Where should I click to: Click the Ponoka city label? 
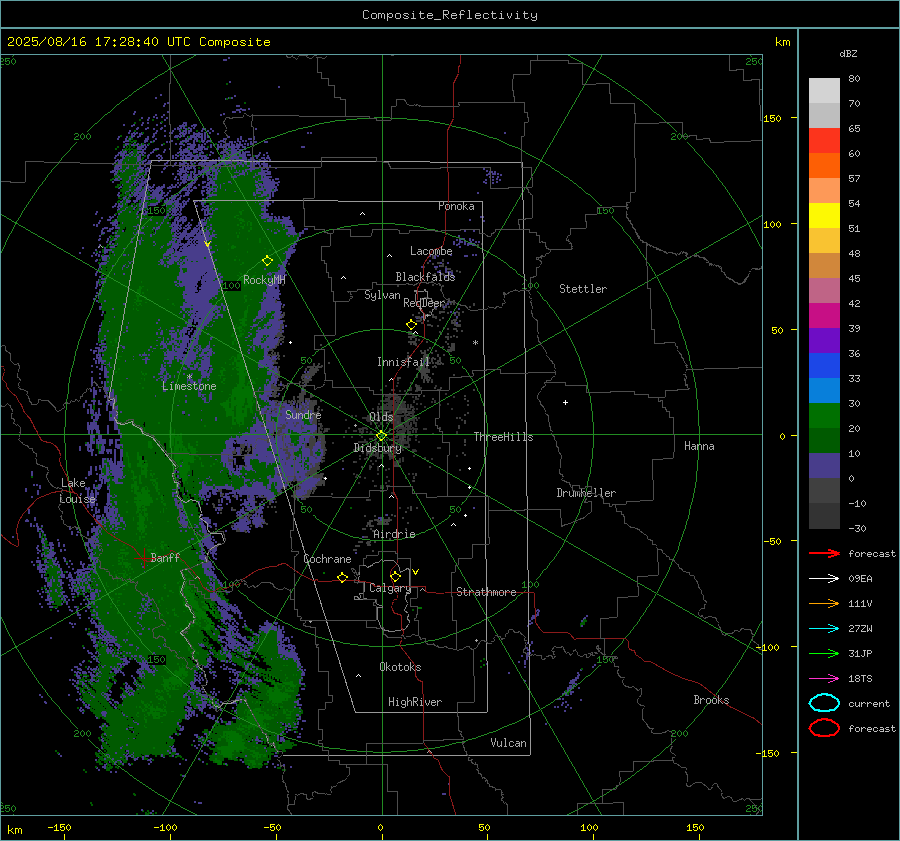click(x=456, y=206)
